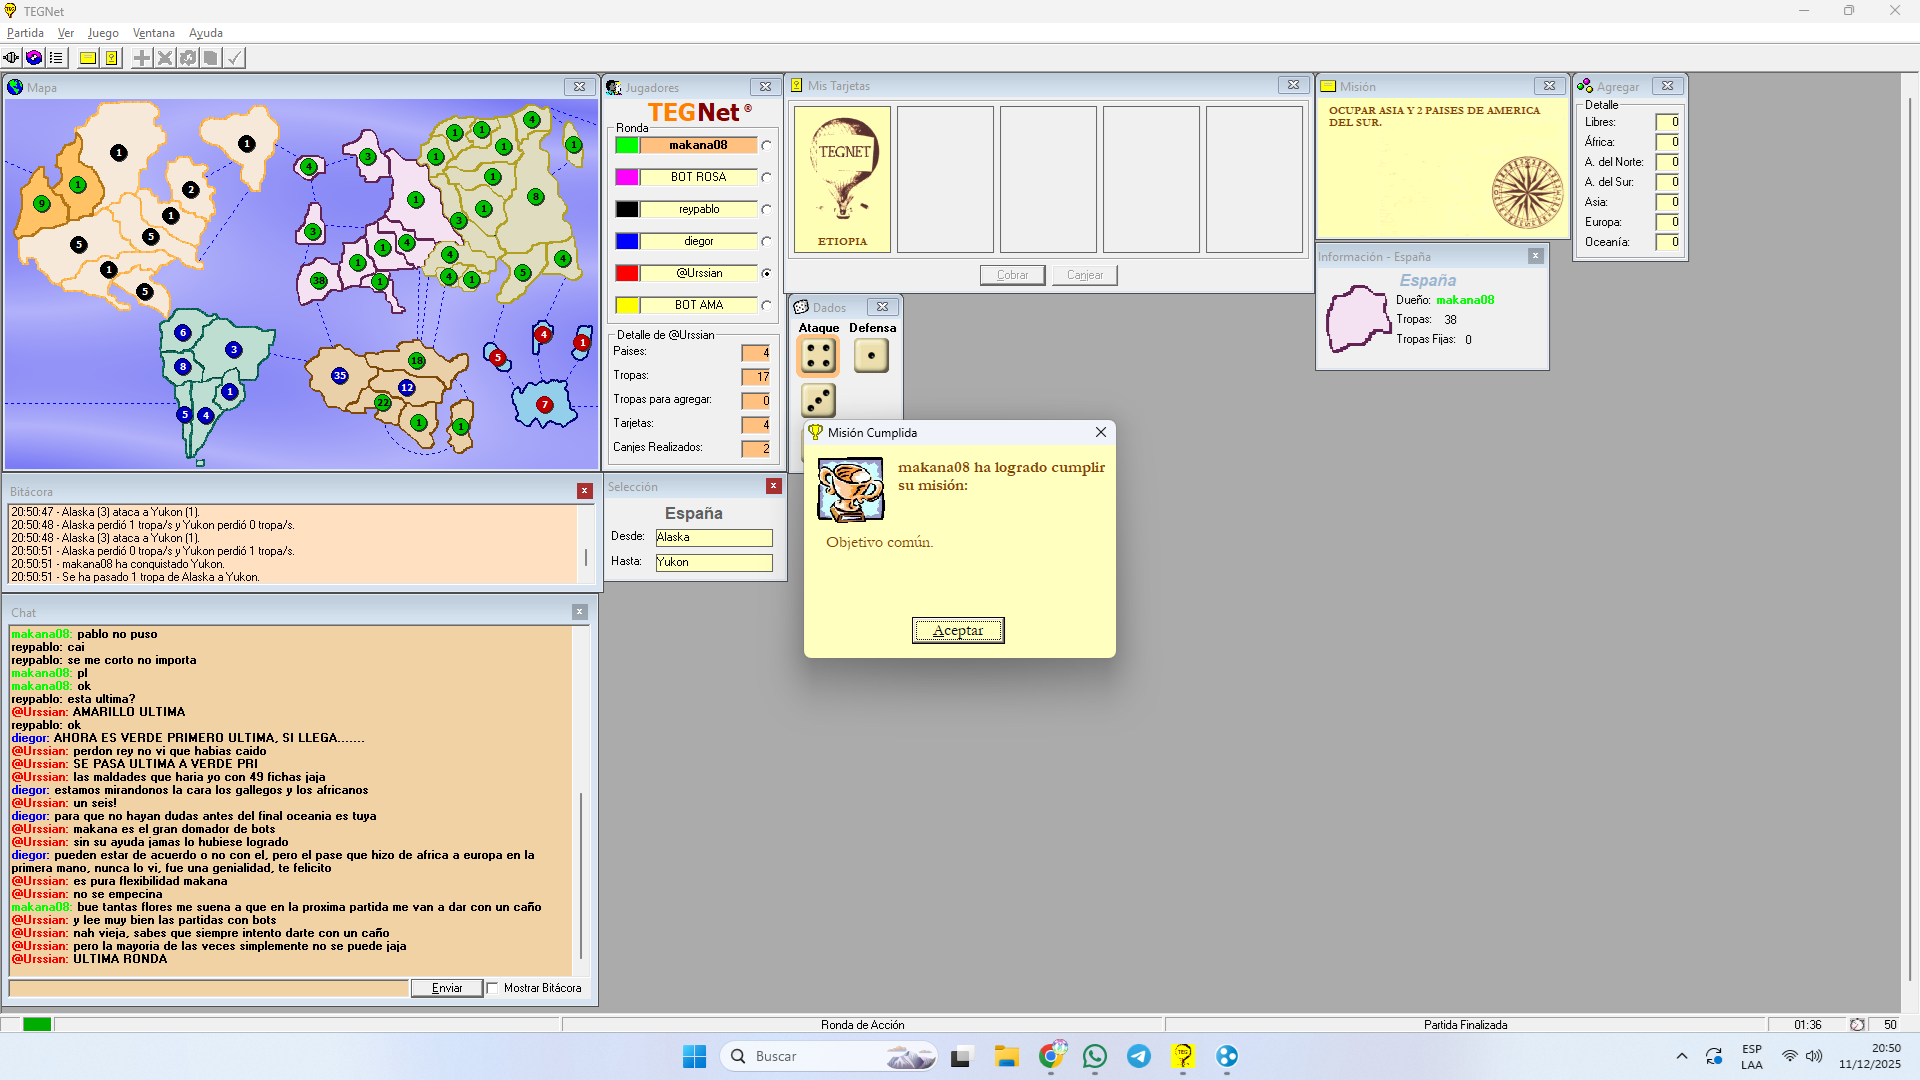Screen dimensions: 1920x1080
Task: Close the Bitácora panel
Action: point(584,491)
